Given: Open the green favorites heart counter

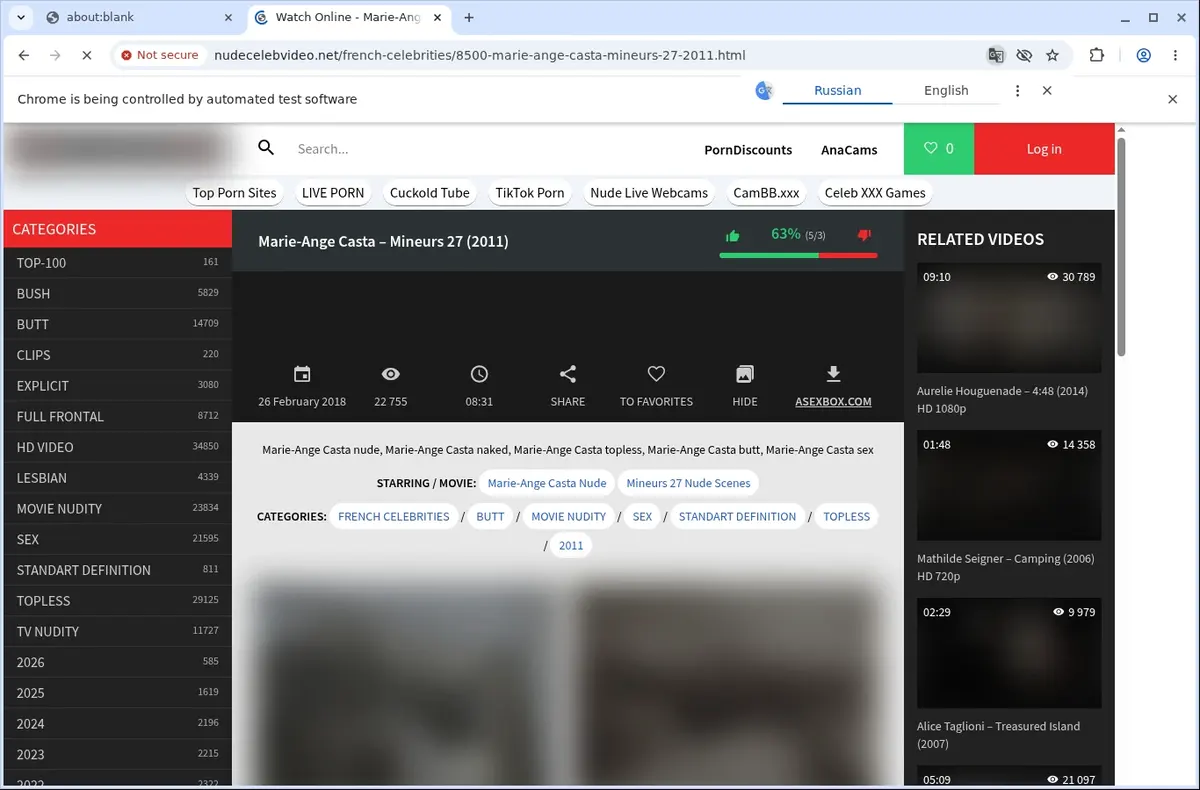Looking at the screenshot, I should click(x=939, y=148).
